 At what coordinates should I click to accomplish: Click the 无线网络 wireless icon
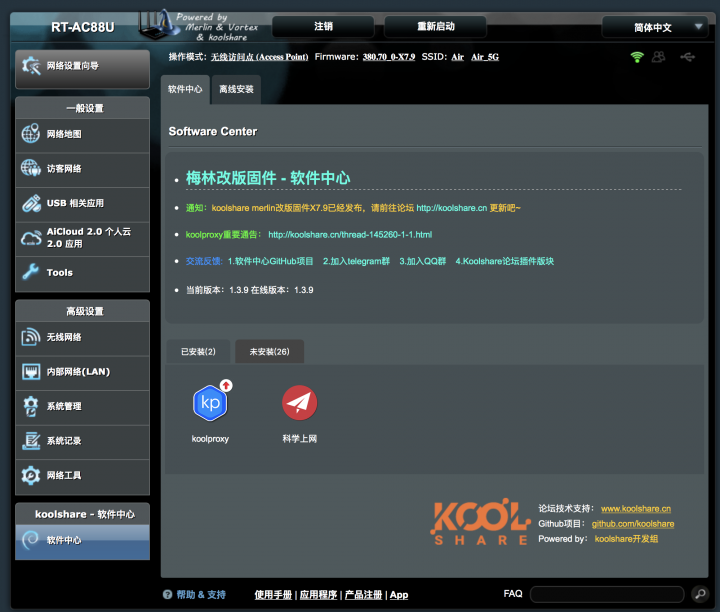pos(31,337)
